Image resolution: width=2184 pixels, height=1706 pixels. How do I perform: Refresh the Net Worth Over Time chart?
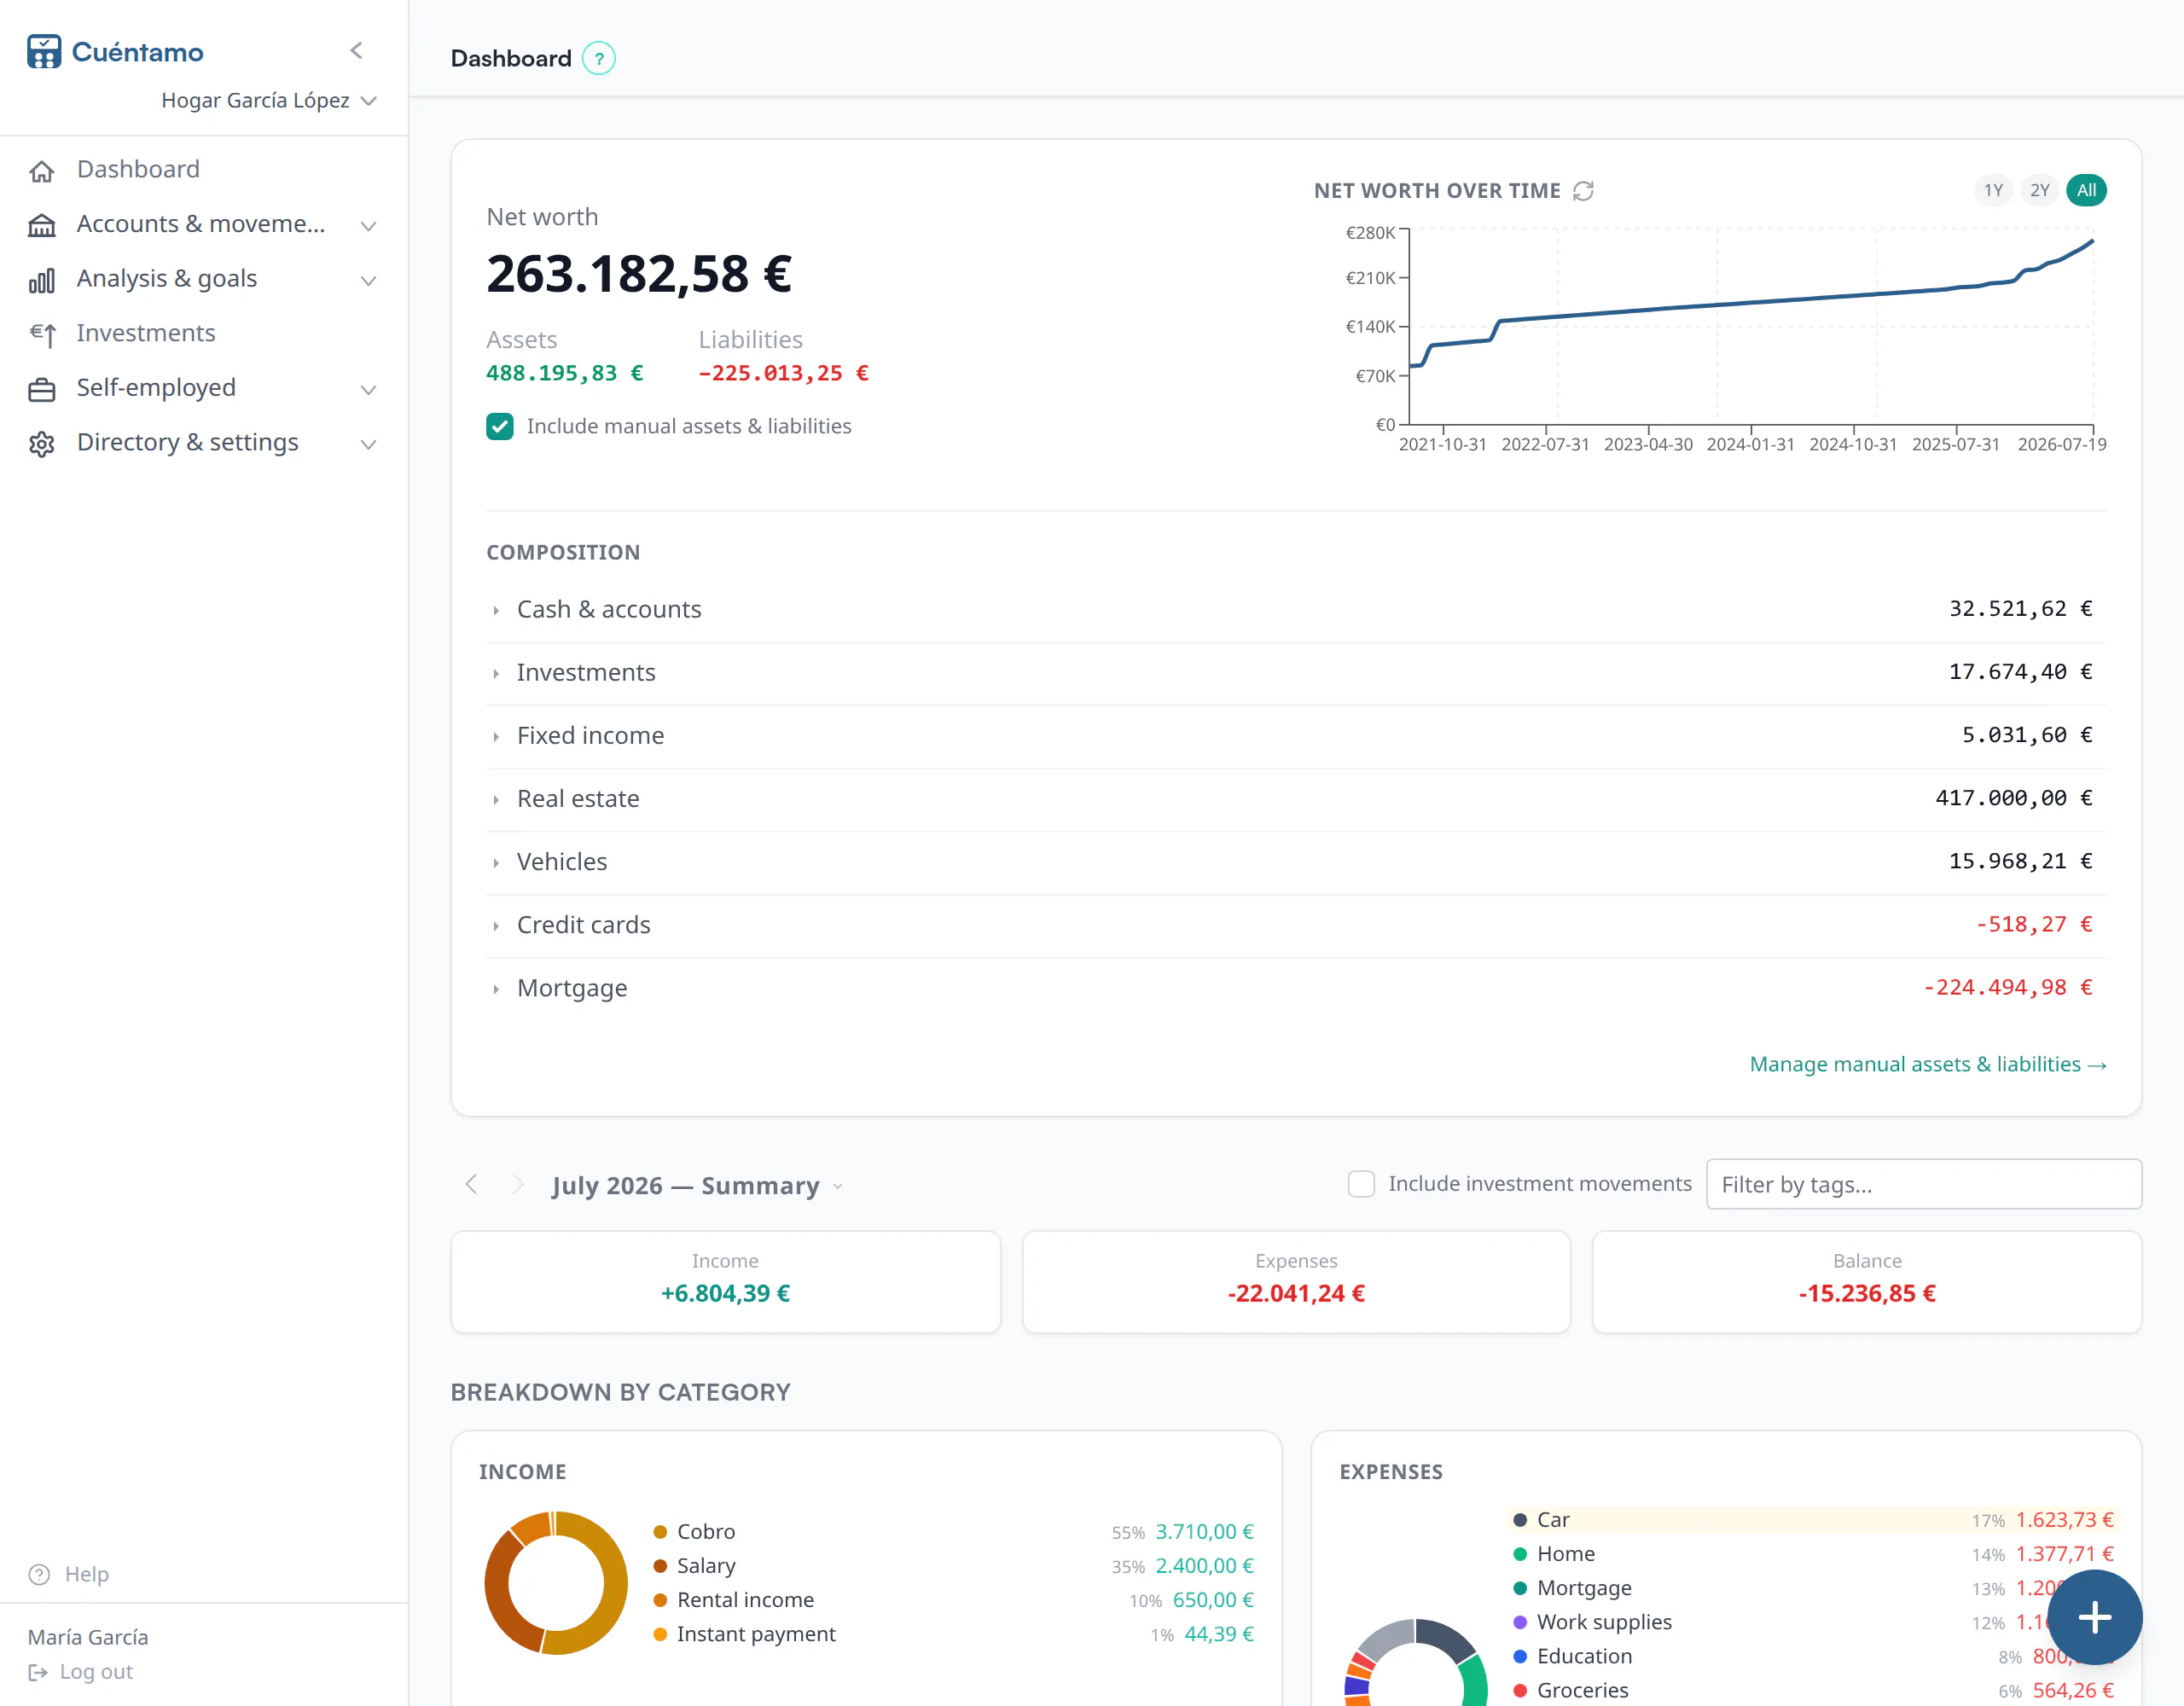coord(1583,191)
